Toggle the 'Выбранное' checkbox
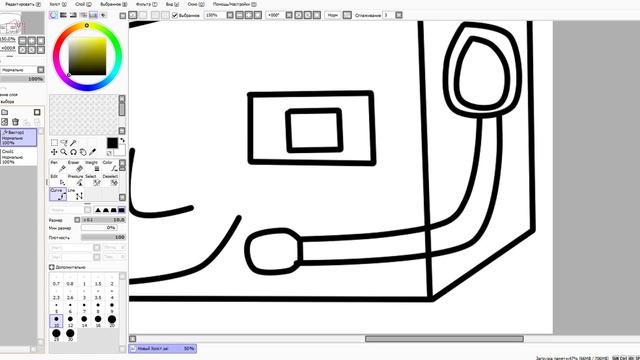This screenshot has height=360, width=640. pos(175,16)
